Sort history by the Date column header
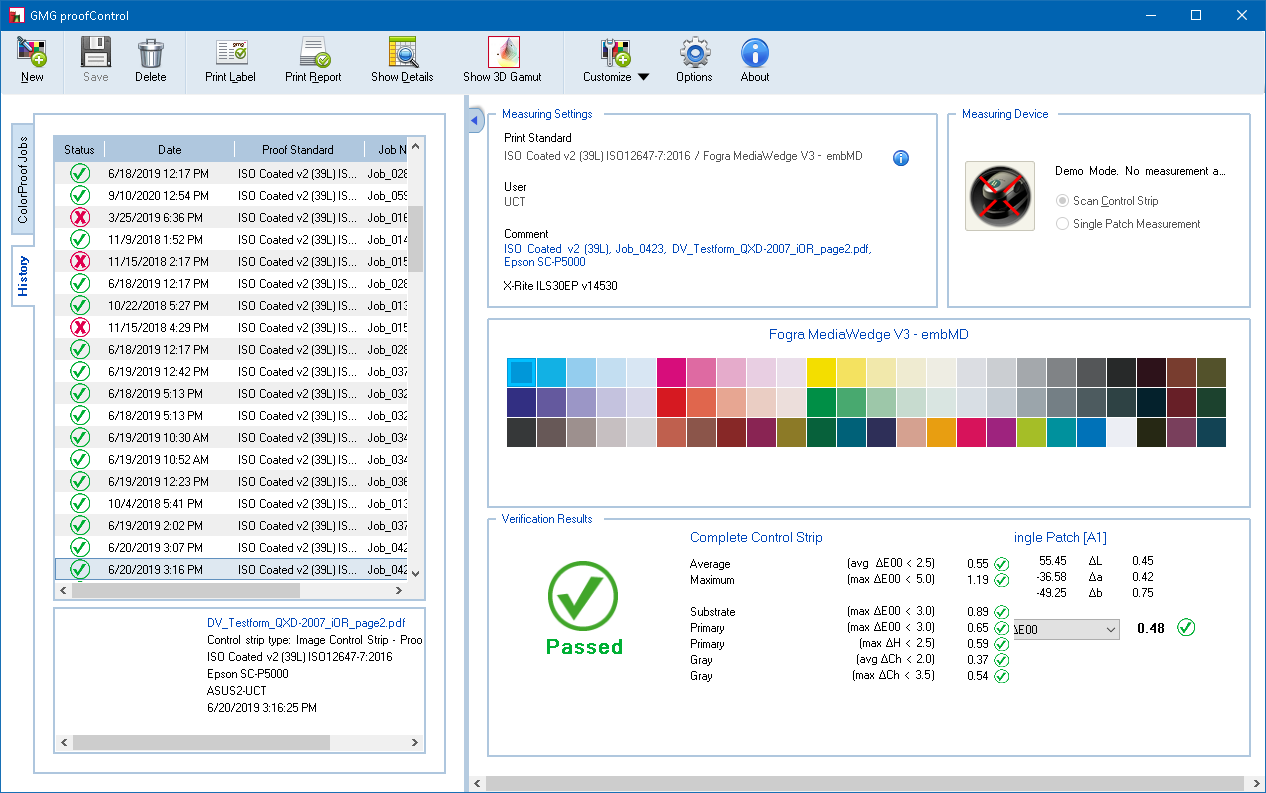Viewport: 1266px width, 793px height. pyautogui.click(x=169, y=150)
